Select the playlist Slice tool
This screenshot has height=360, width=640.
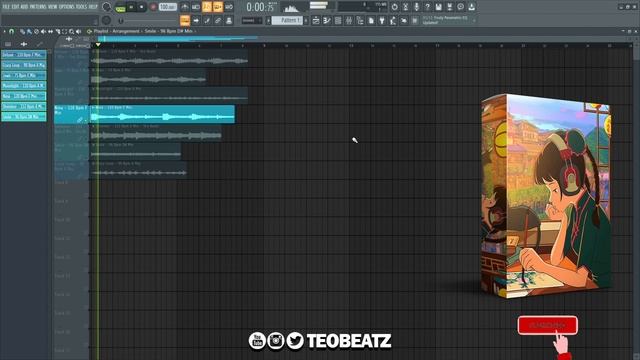(x=58, y=31)
